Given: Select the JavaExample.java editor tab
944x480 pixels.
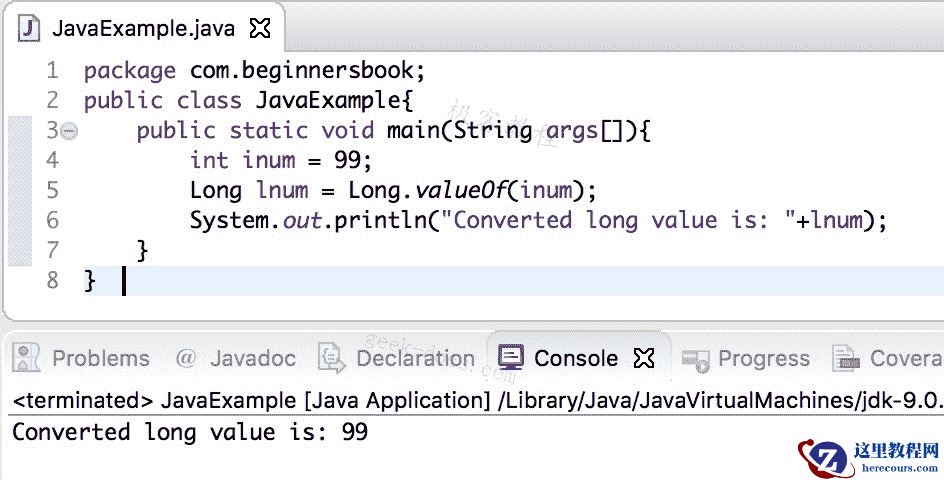Looking at the screenshot, I should point(143,28).
